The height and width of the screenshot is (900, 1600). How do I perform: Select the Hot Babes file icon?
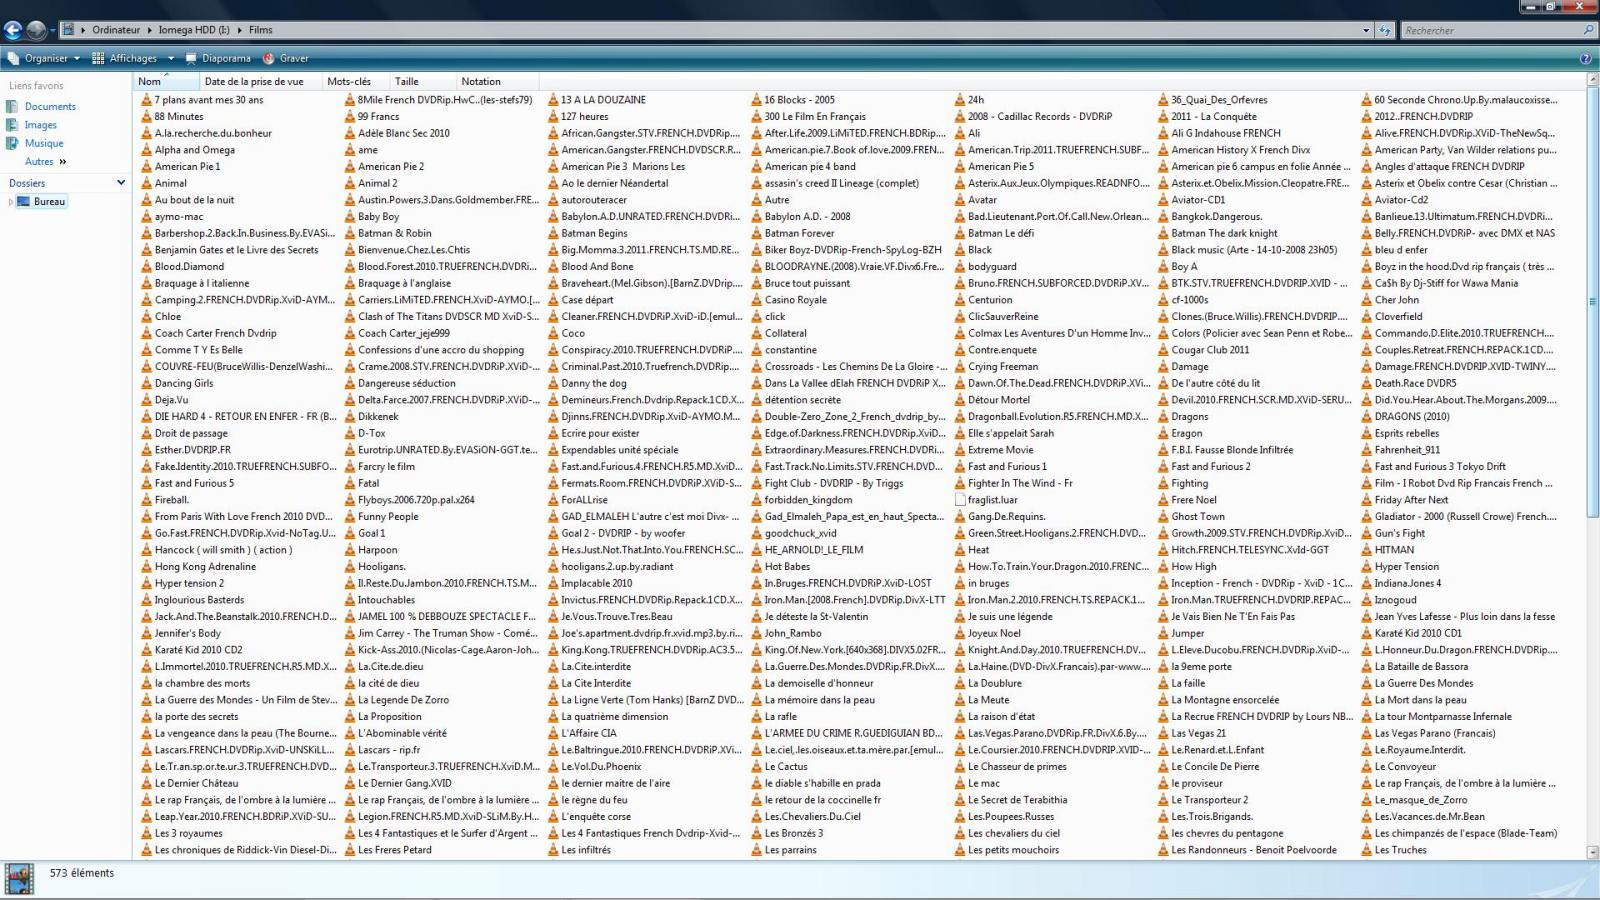click(757, 566)
